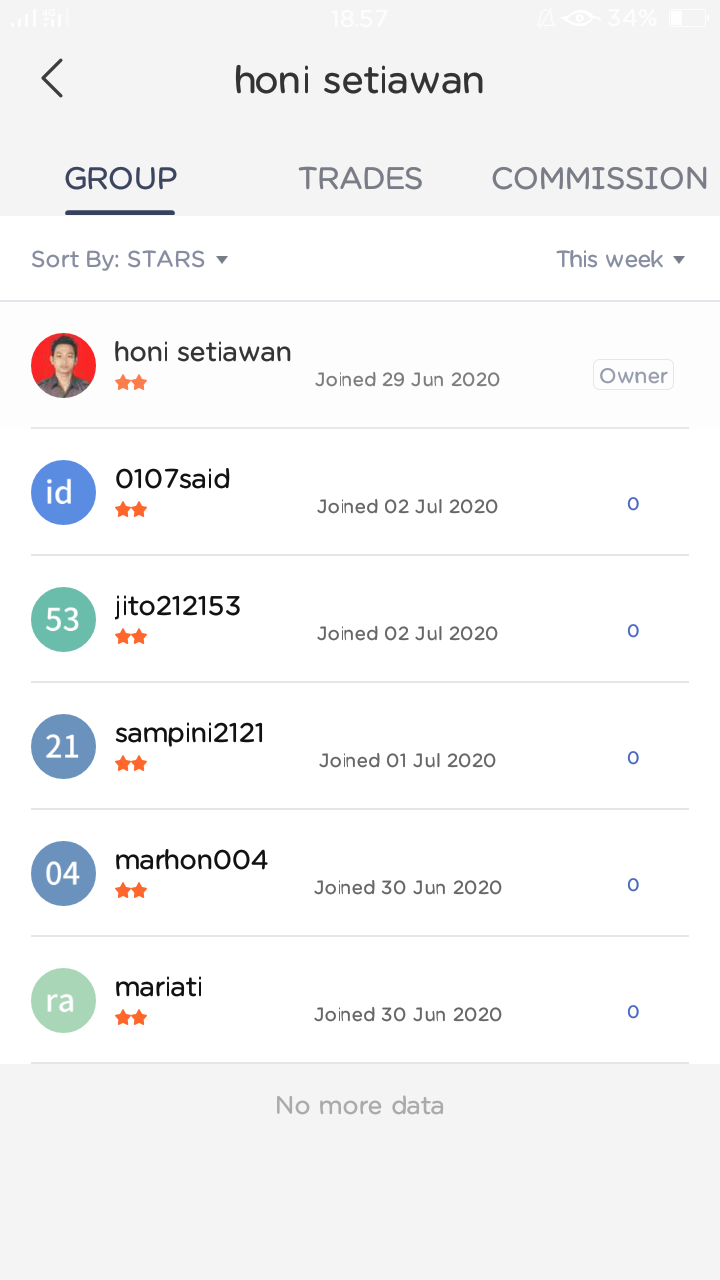Viewport: 720px width, 1280px height.
Task: Open honi setiawan's profile photo
Action: [x=63, y=365]
